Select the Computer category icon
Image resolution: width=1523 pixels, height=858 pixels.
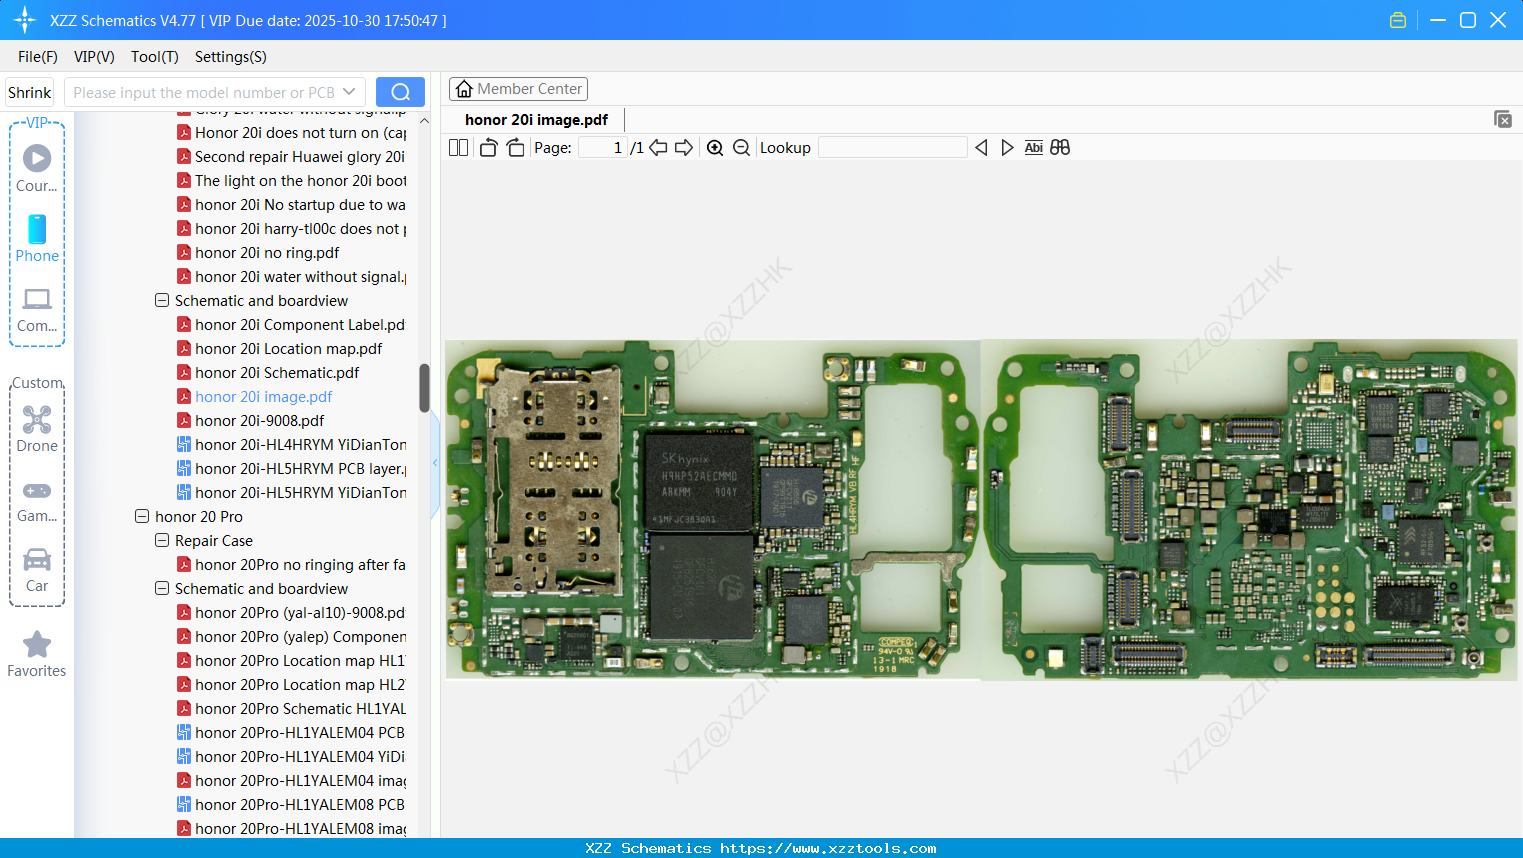37,309
